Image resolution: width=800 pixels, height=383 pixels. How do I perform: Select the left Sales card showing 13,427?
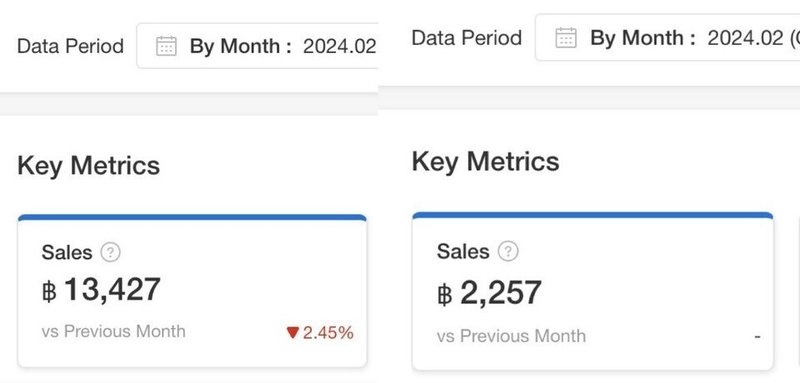pyautogui.click(x=192, y=291)
